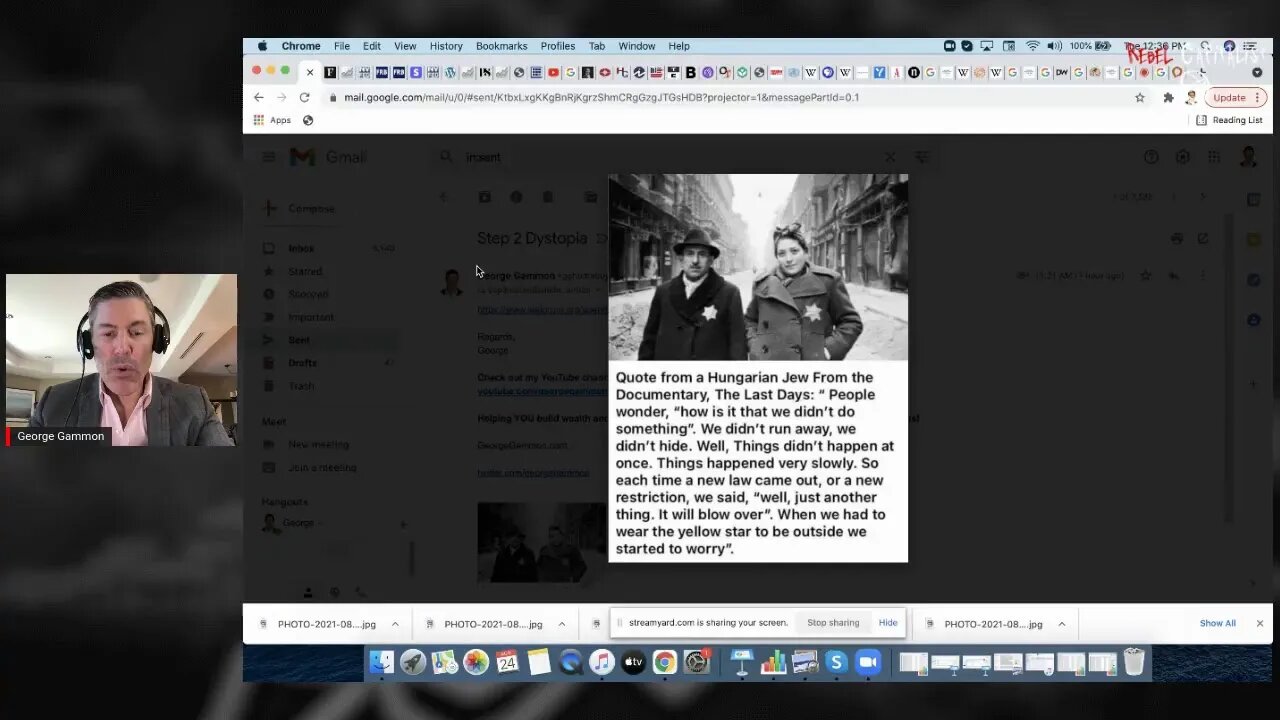Open the Trash in the Dock
The image size is (1280, 720).
pos(1133,662)
